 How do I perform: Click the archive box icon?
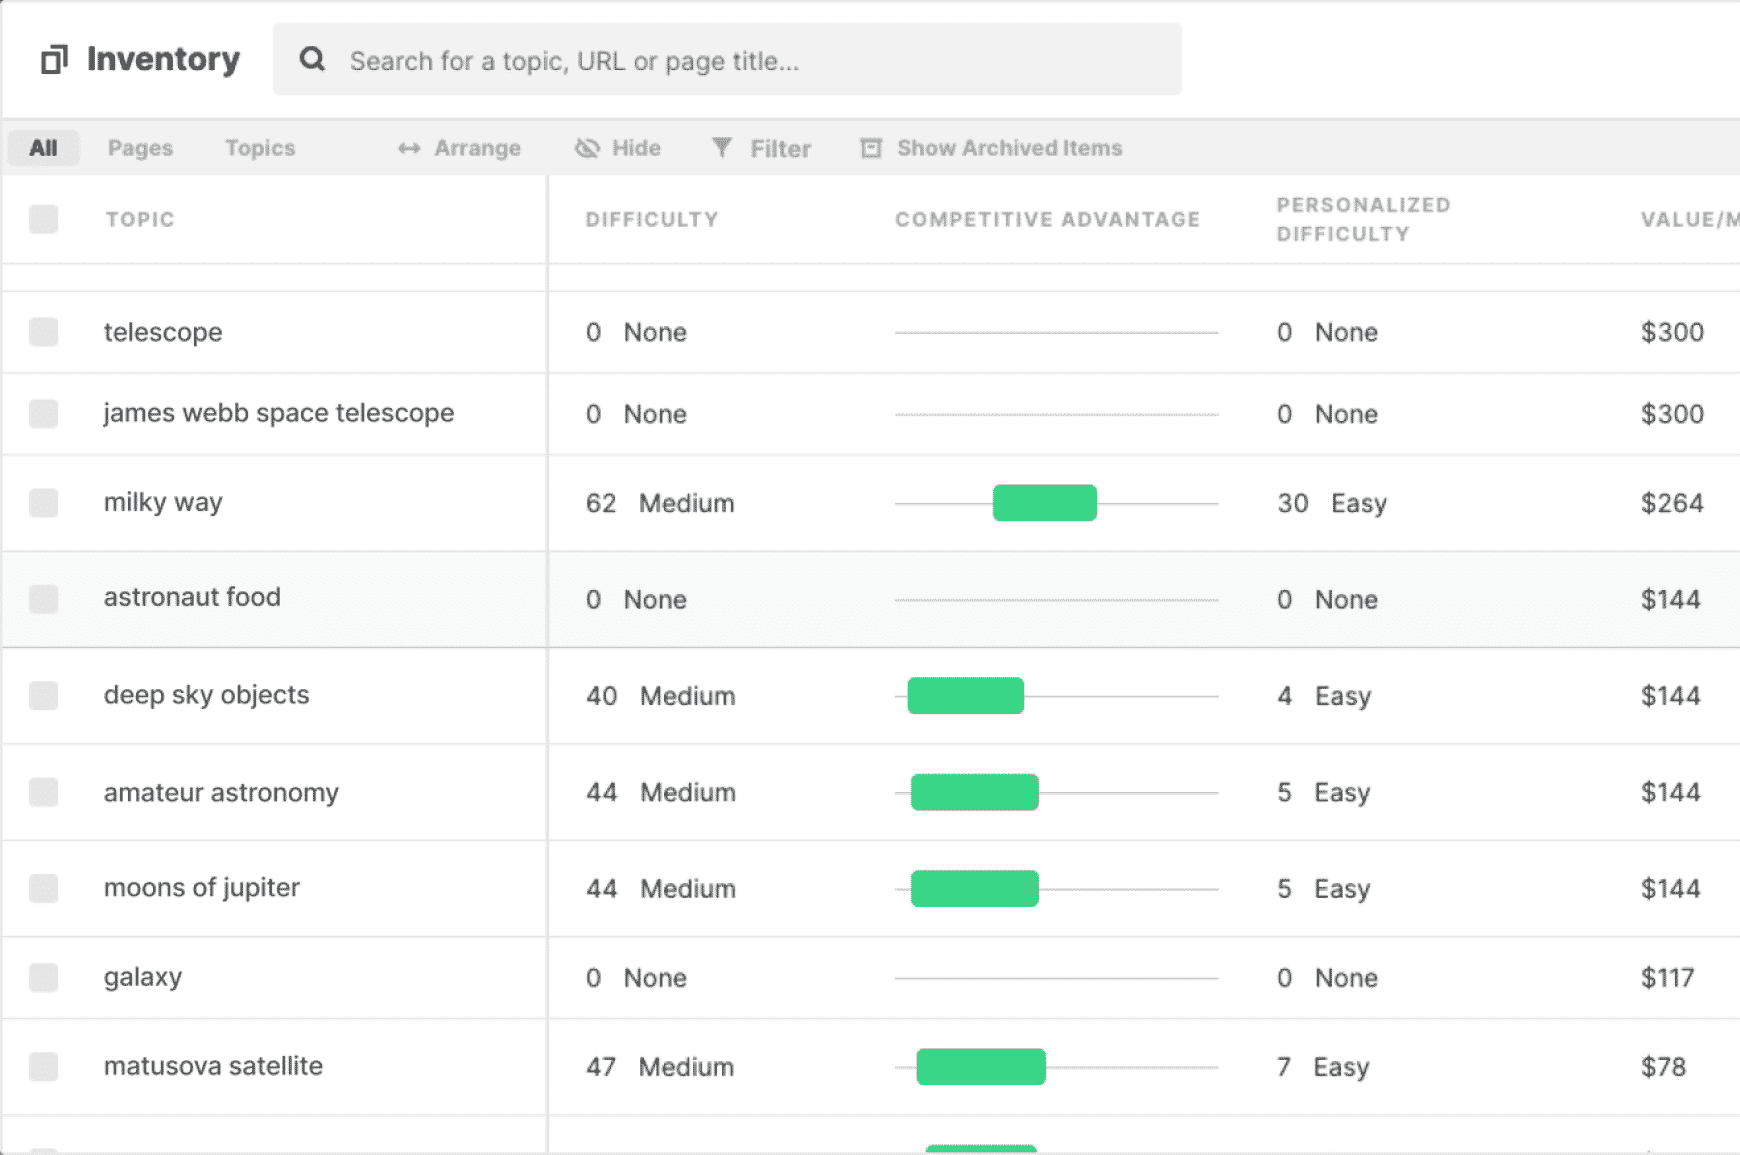click(x=871, y=149)
